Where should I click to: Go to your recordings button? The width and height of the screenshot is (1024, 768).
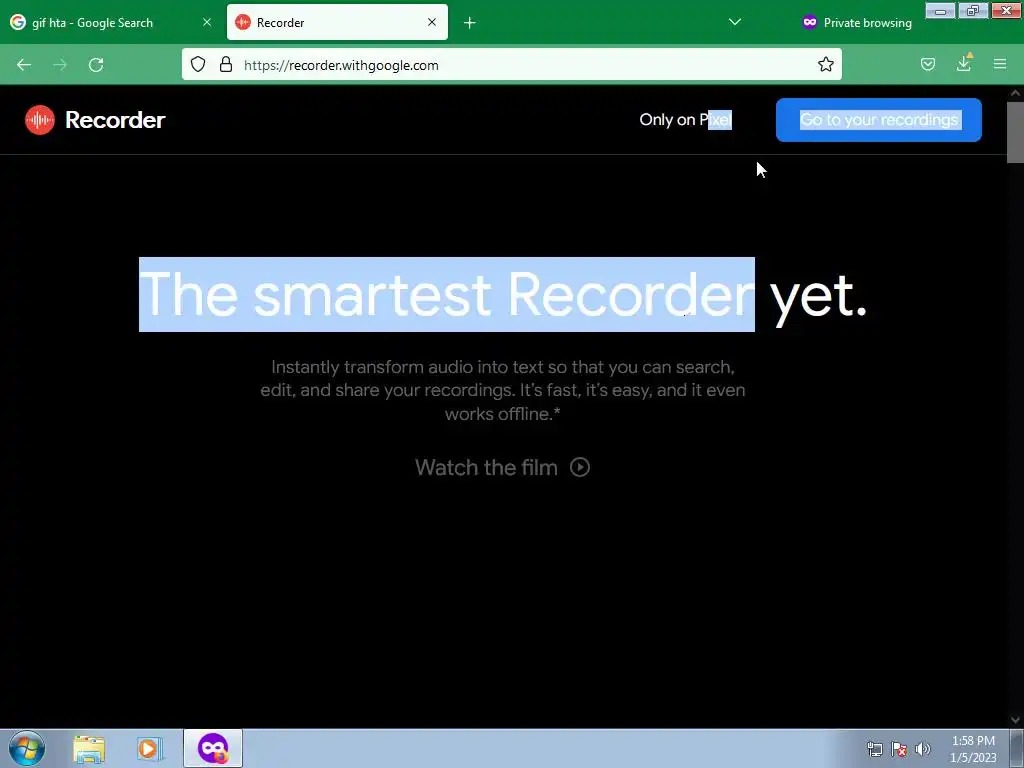(x=878, y=120)
